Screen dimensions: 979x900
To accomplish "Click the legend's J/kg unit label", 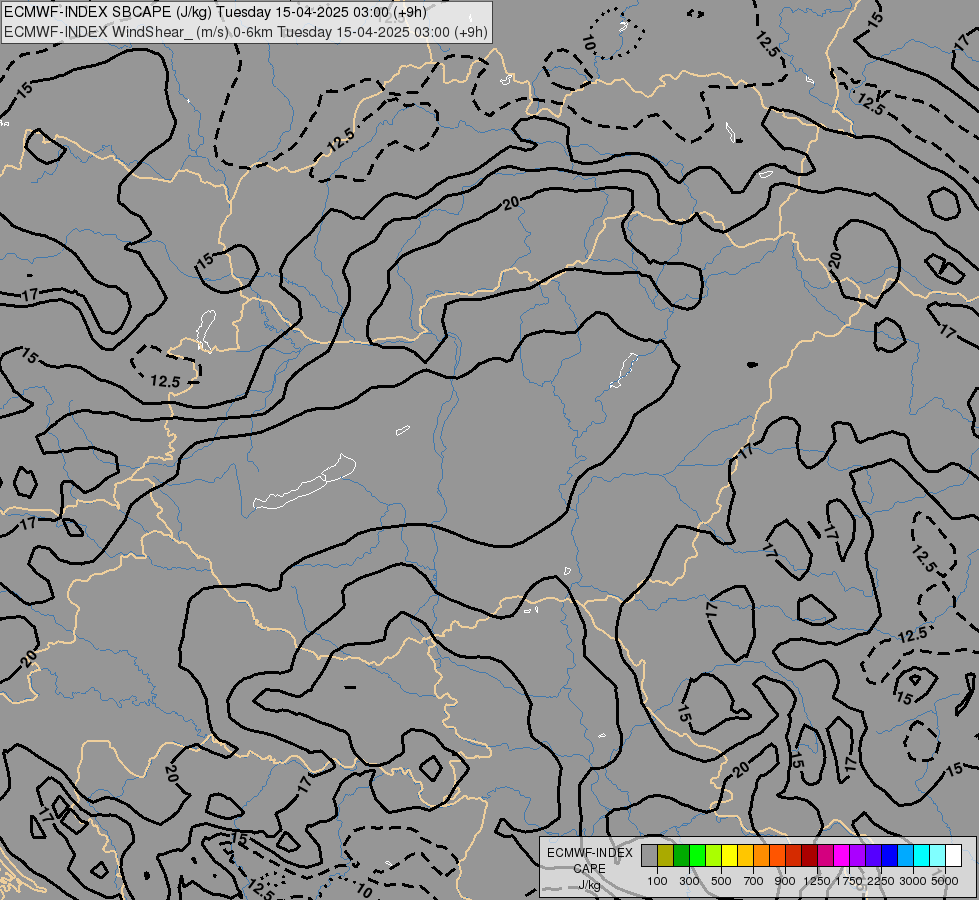I will click(589, 886).
